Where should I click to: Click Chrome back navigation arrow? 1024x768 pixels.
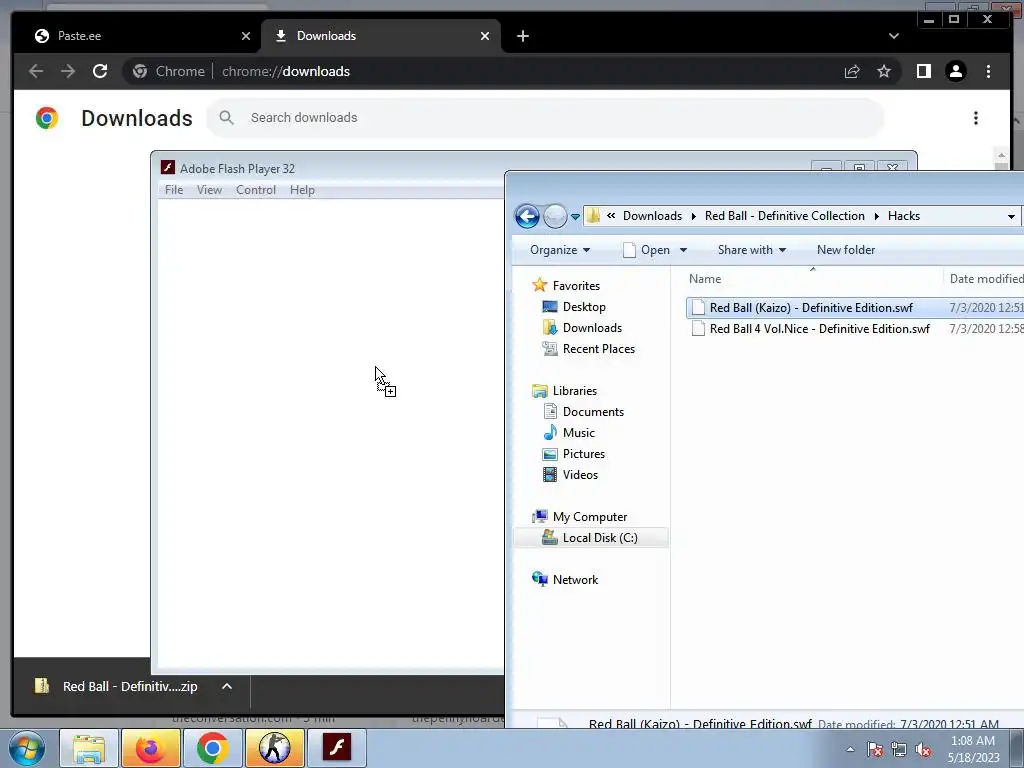(x=36, y=71)
